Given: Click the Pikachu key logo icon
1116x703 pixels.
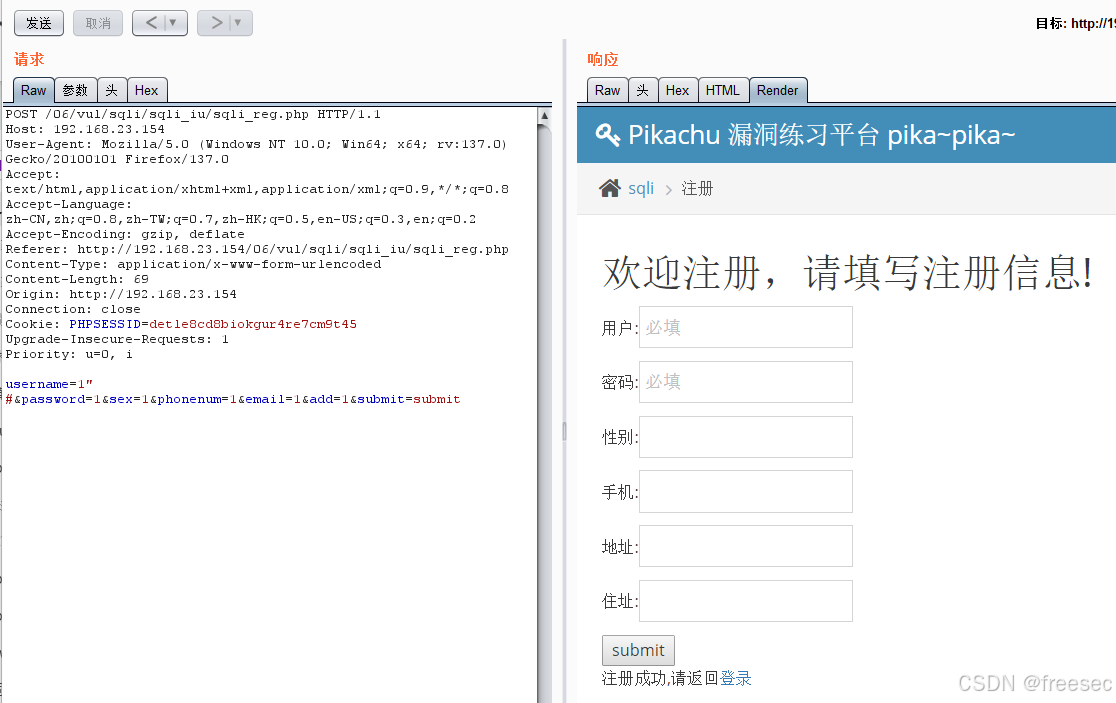Looking at the screenshot, I should 607,134.
